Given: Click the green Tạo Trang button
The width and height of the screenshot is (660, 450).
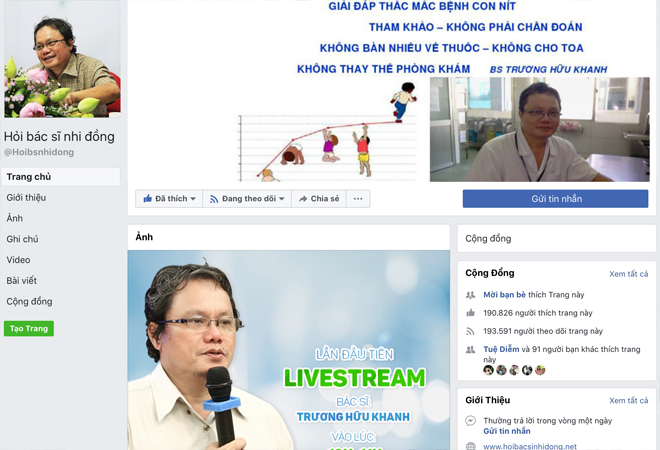Looking at the screenshot, I should (29, 328).
